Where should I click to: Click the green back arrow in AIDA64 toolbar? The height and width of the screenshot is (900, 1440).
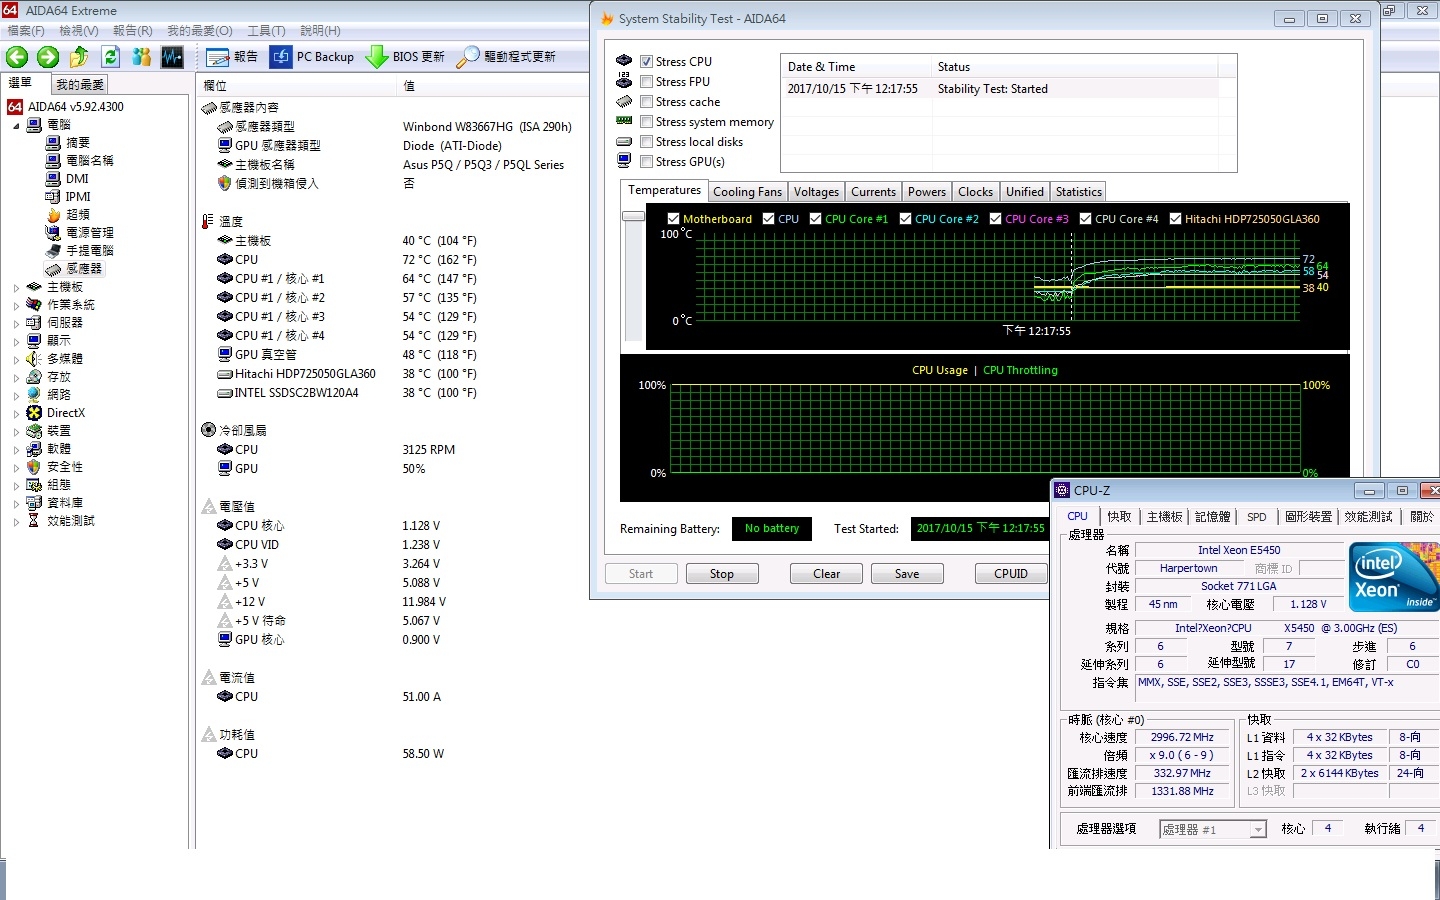click(x=17, y=57)
